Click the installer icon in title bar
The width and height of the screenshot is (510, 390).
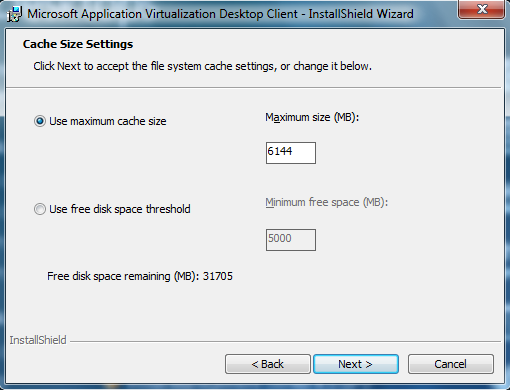14,14
